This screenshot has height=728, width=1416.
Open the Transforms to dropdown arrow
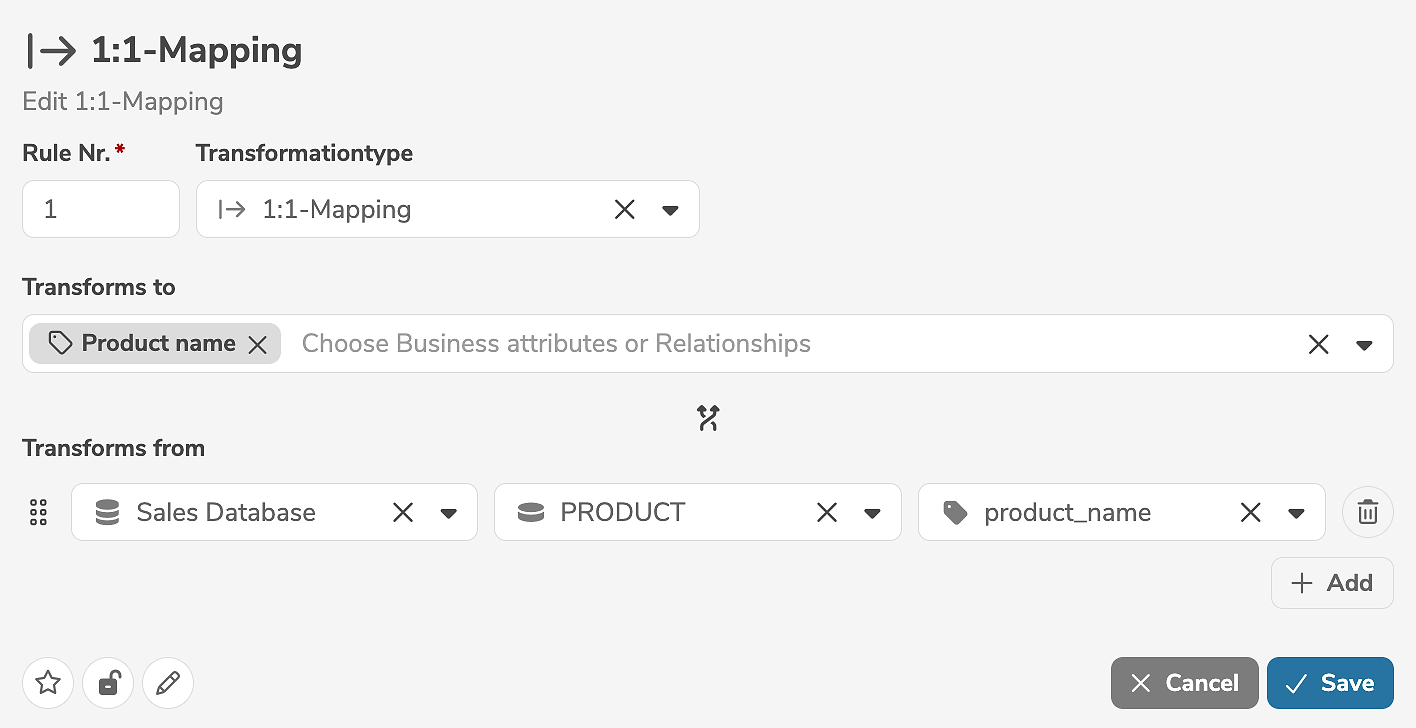click(x=1364, y=345)
